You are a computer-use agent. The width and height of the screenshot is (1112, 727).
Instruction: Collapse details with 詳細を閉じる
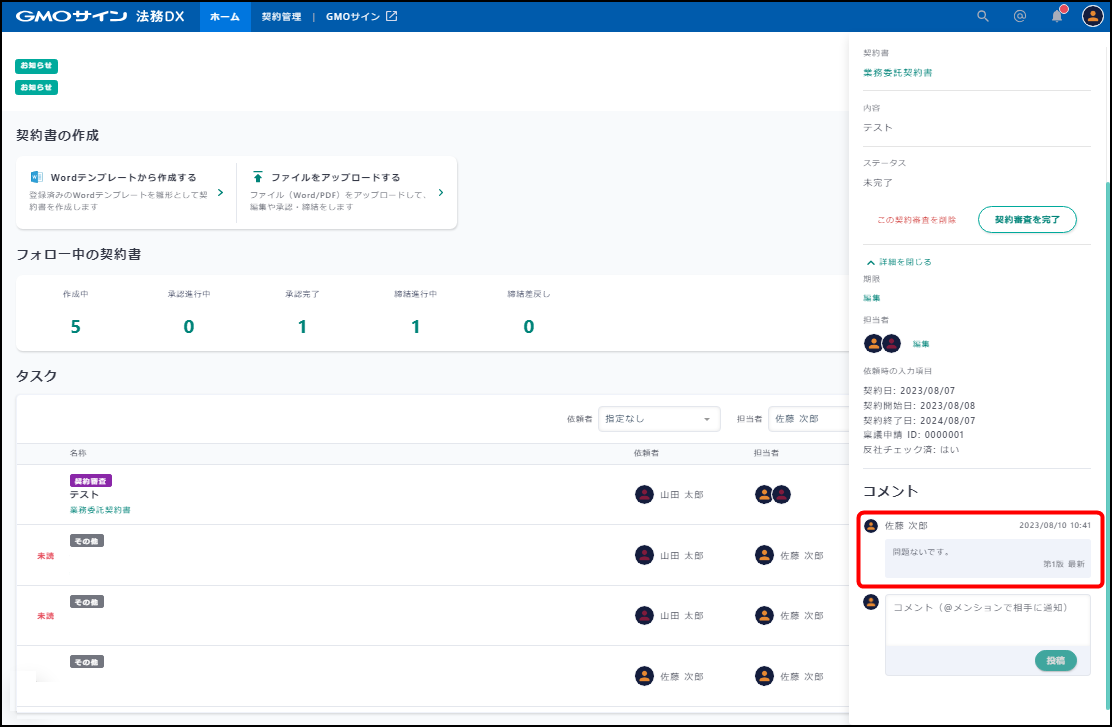(x=898, y=262)
